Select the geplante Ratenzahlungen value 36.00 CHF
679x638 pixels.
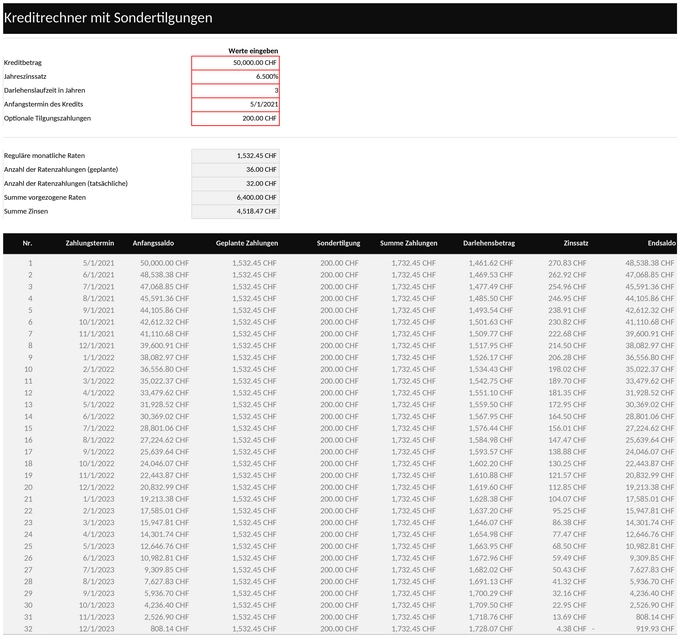pos(235,169)
